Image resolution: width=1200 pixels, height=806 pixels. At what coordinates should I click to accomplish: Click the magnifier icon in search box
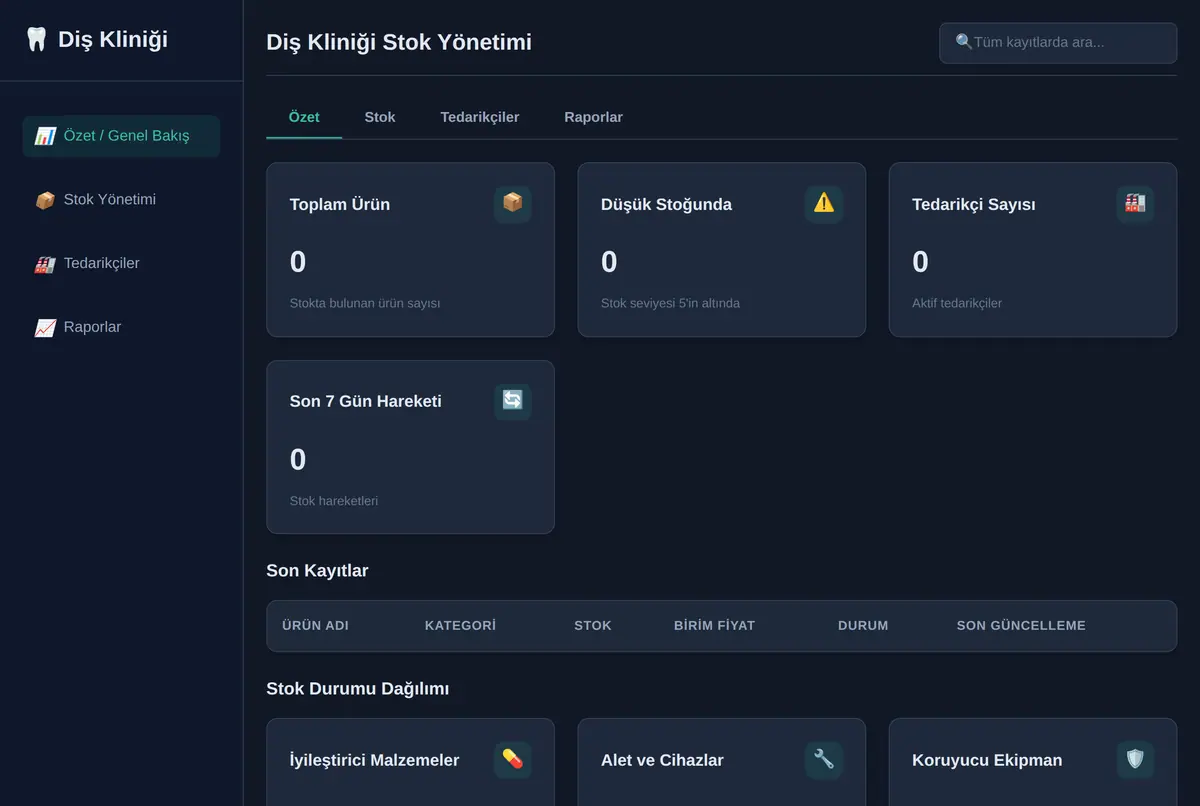point(964,42)
